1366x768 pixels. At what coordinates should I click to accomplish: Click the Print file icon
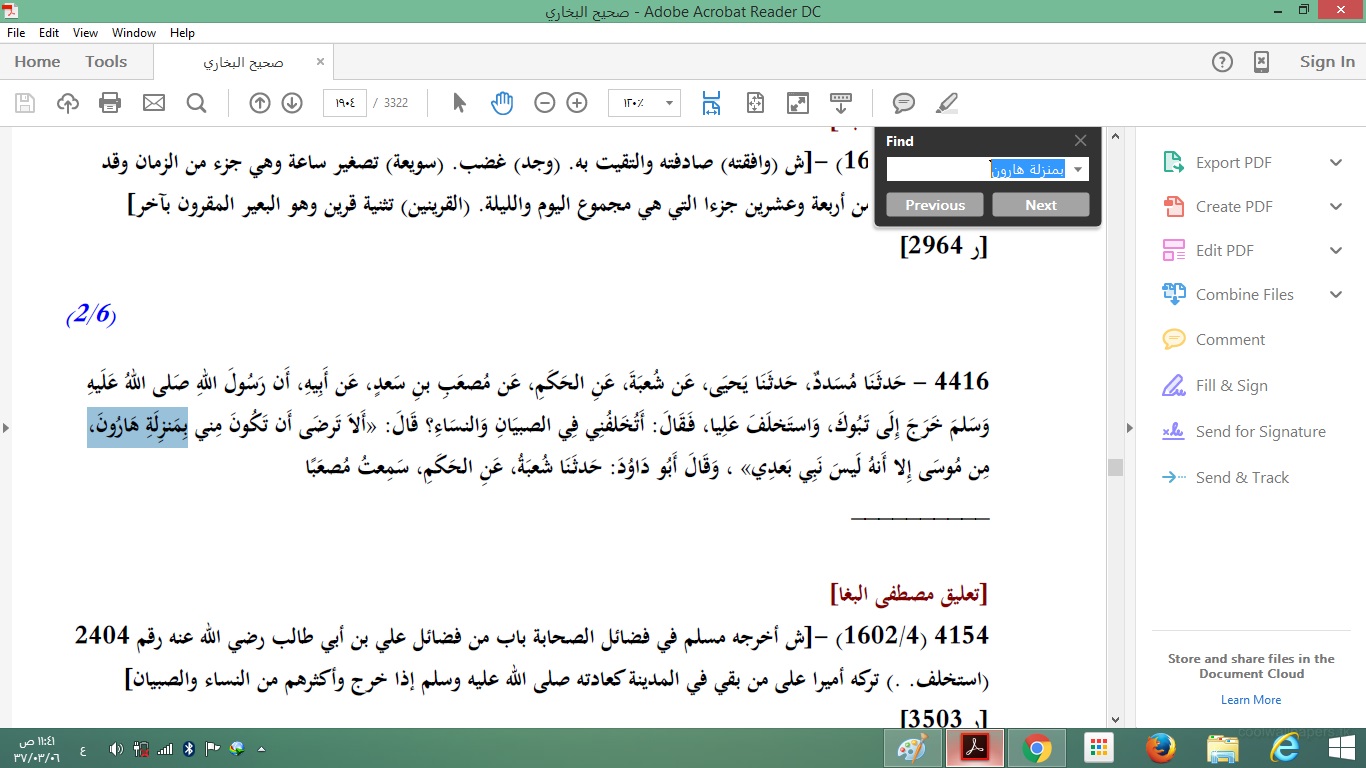click(110, 103)
